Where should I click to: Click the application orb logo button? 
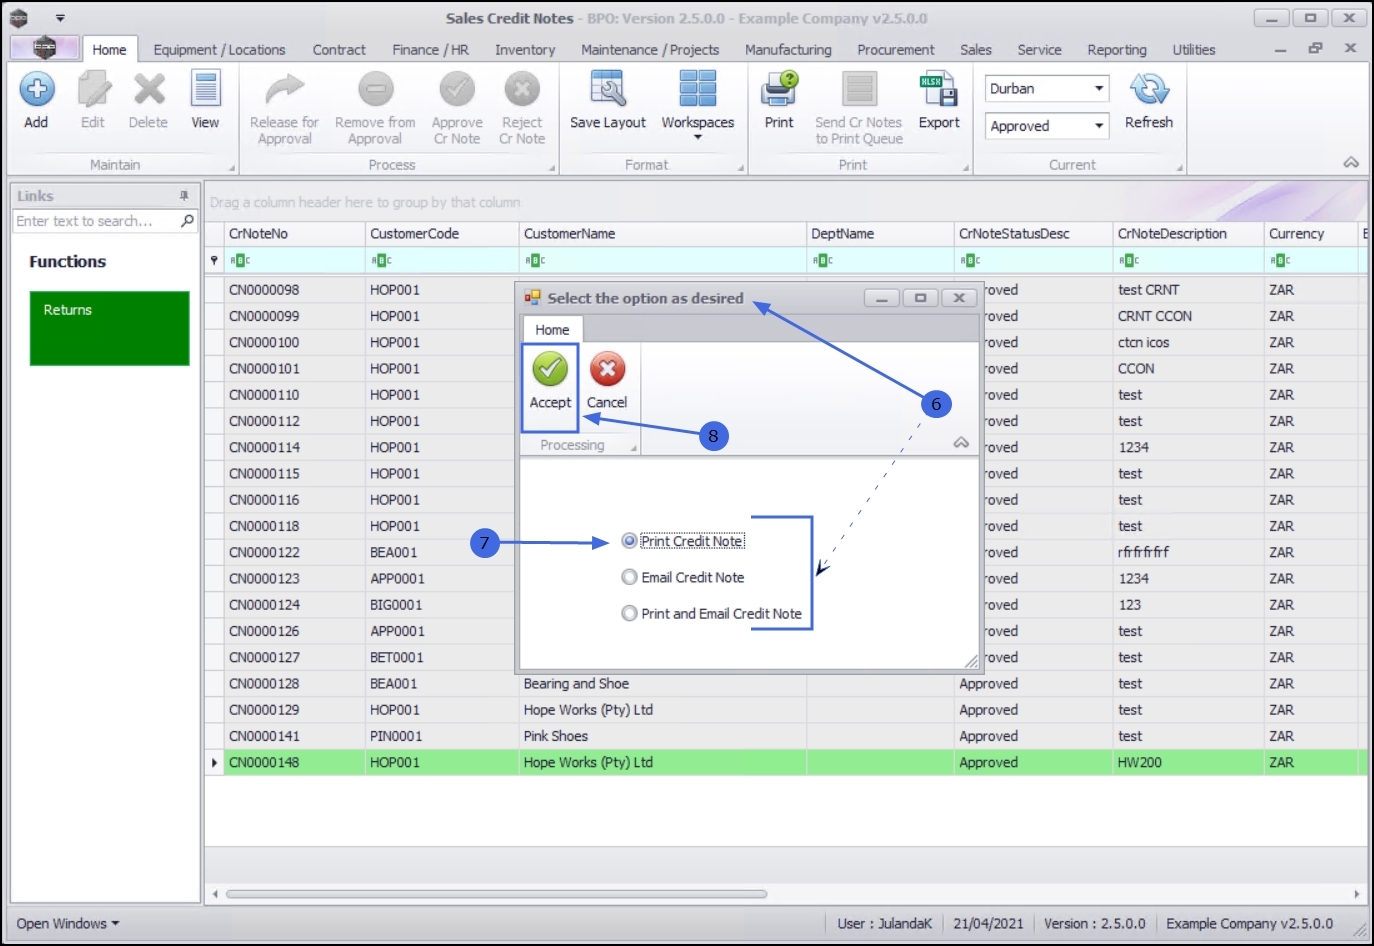point(45,48)
